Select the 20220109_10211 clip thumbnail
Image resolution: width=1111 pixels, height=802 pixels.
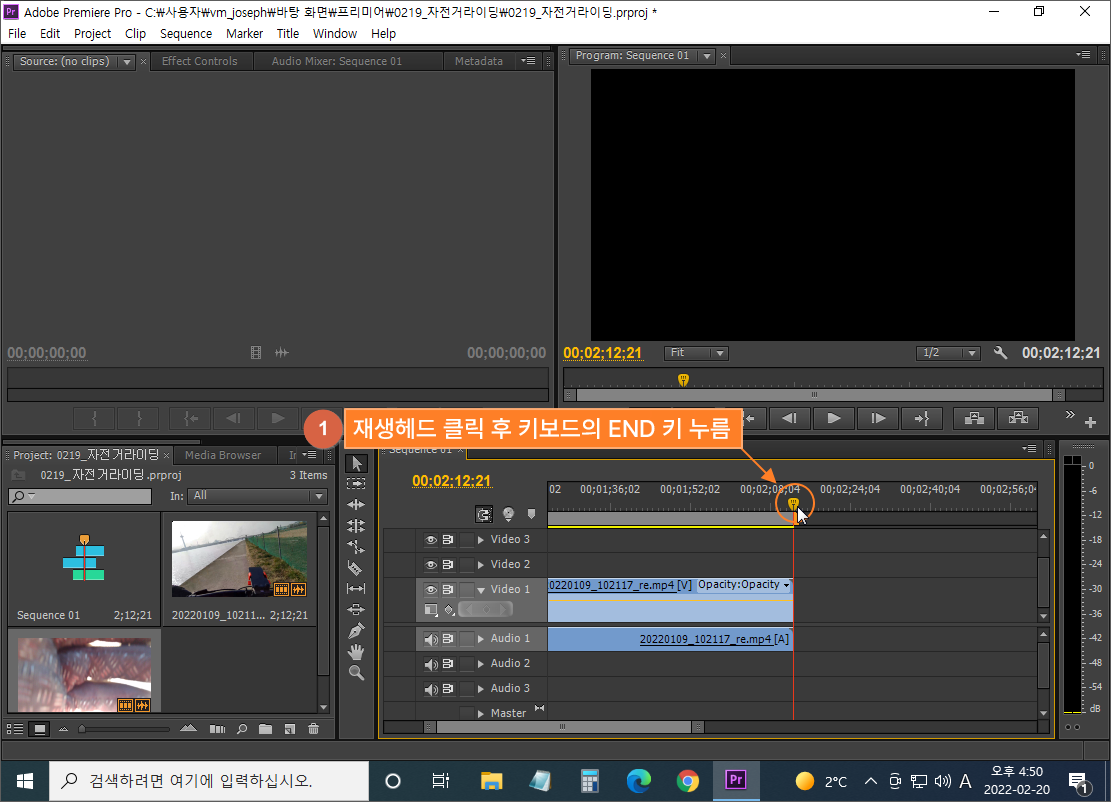coord(239,560)
